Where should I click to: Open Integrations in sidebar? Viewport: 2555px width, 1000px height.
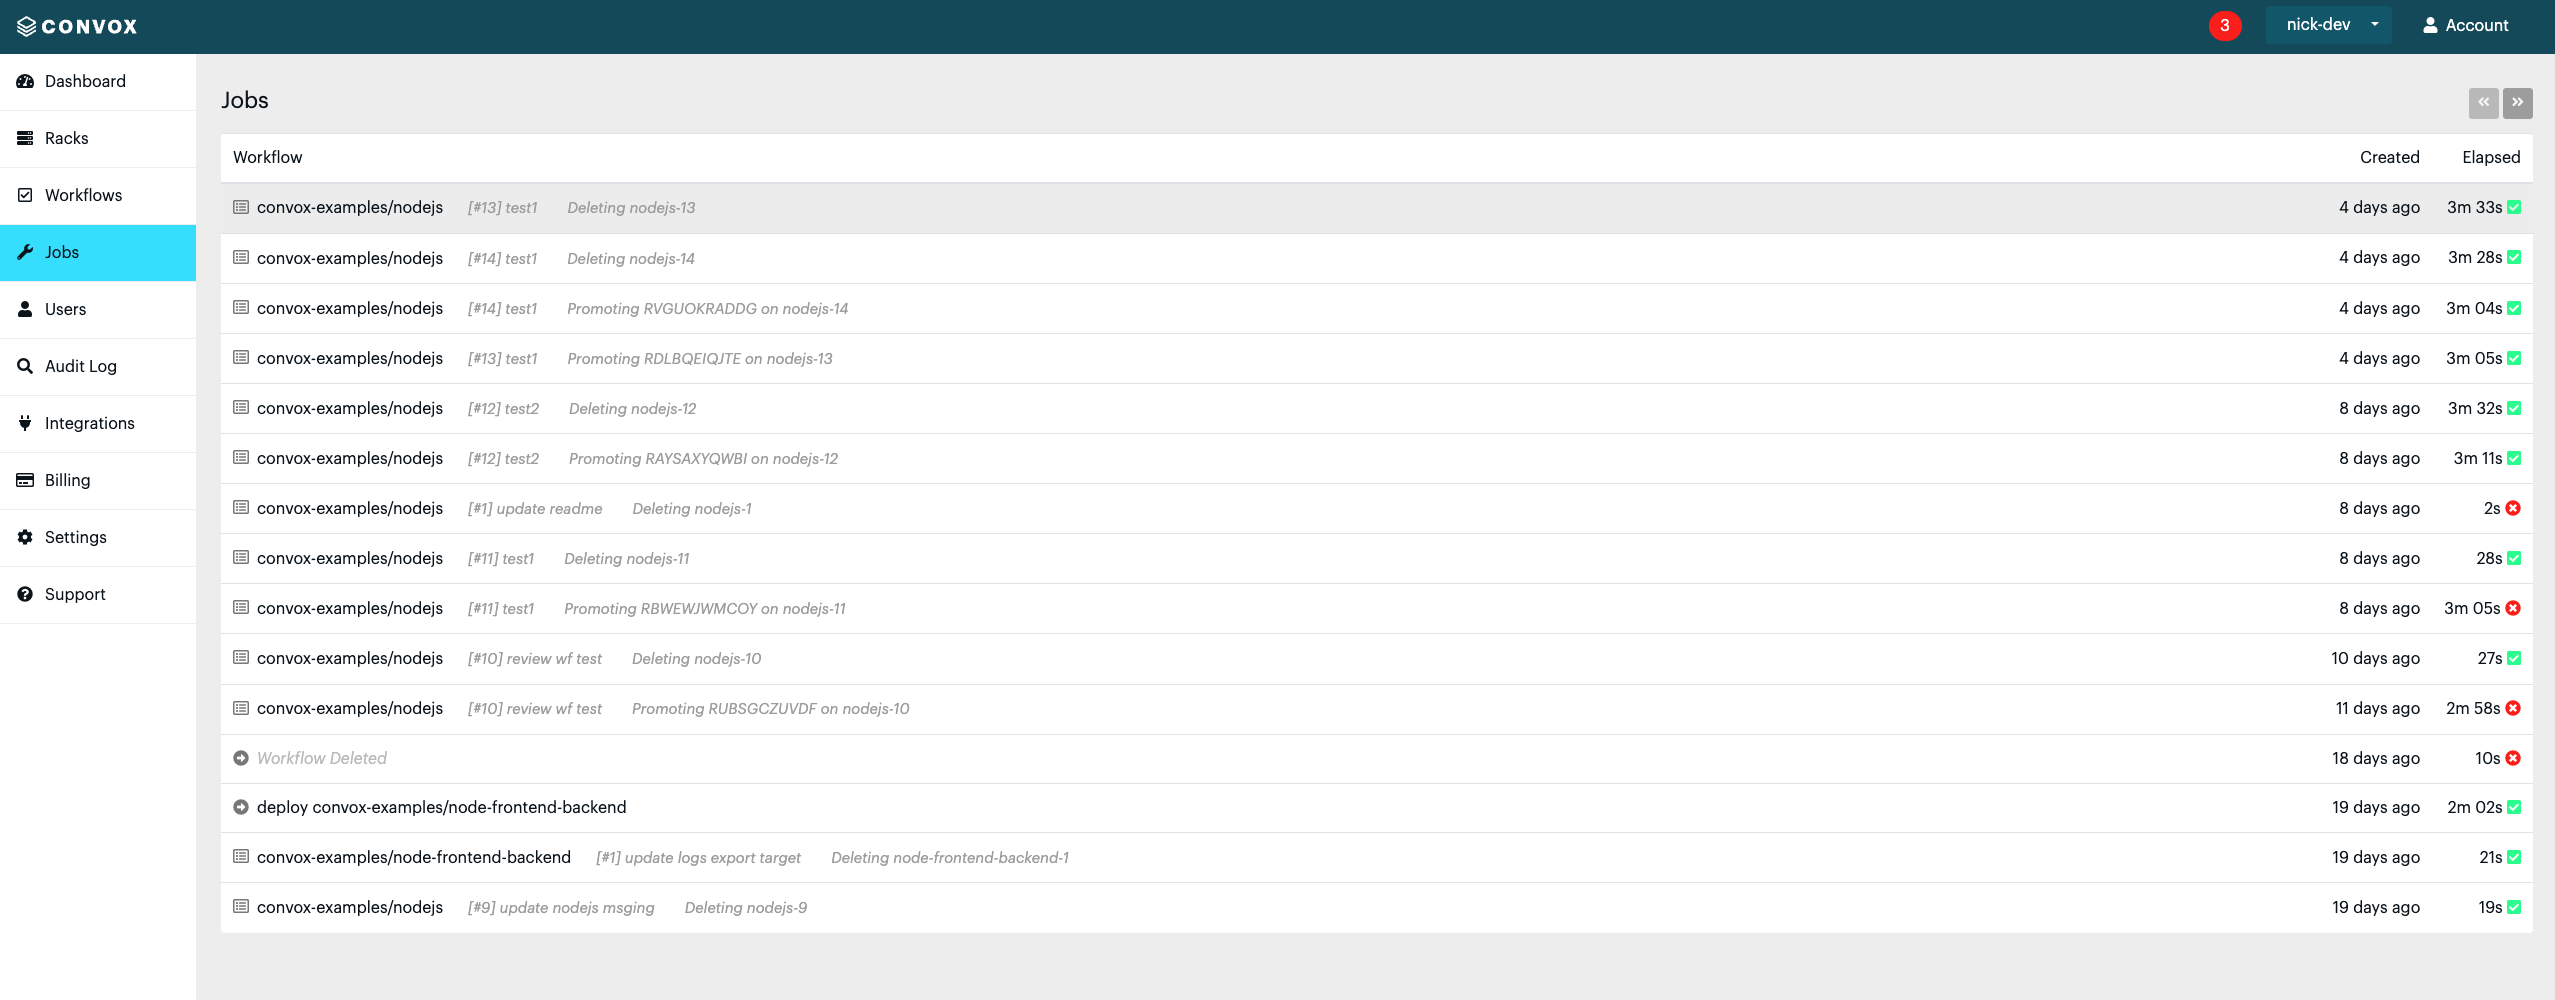[x=98, y=424]
